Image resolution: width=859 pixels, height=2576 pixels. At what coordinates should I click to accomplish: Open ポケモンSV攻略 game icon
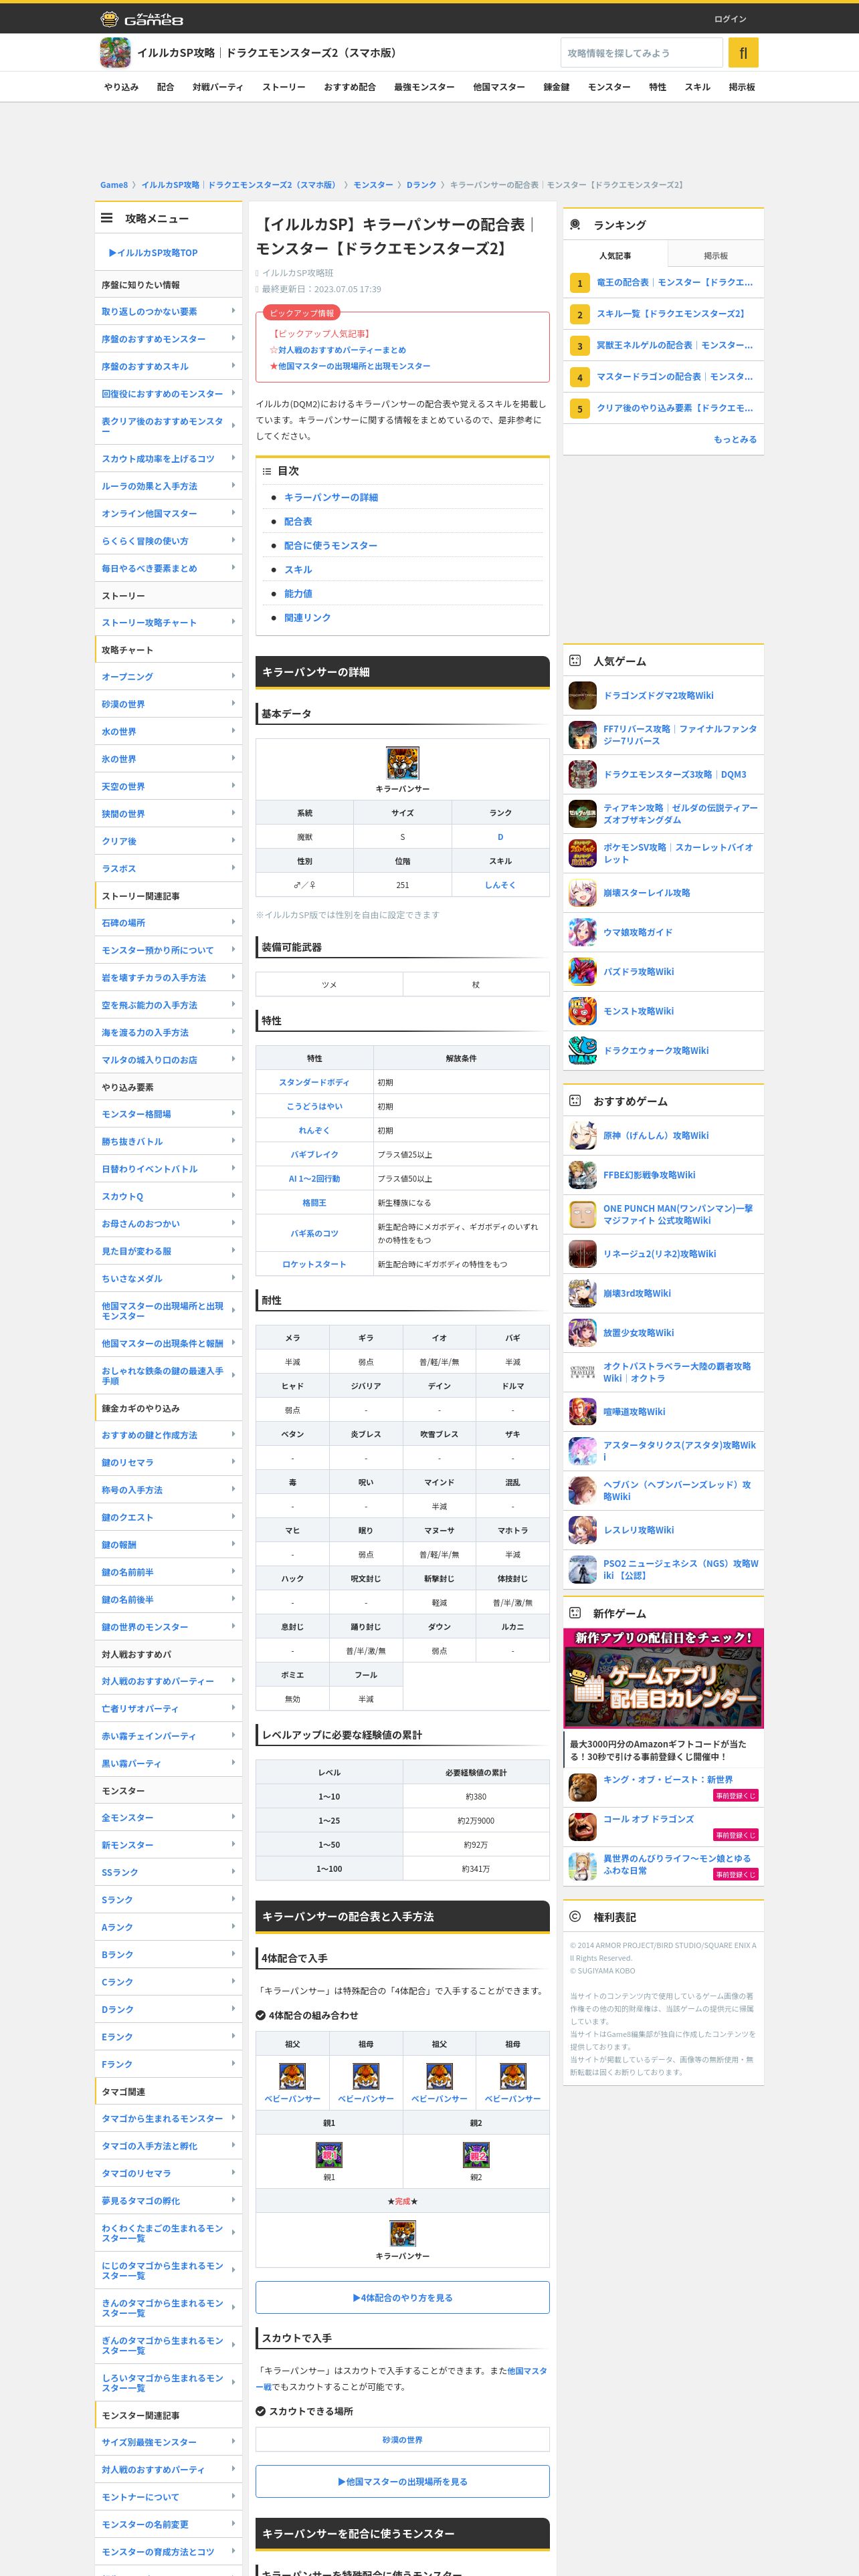[x=582, y=853]
